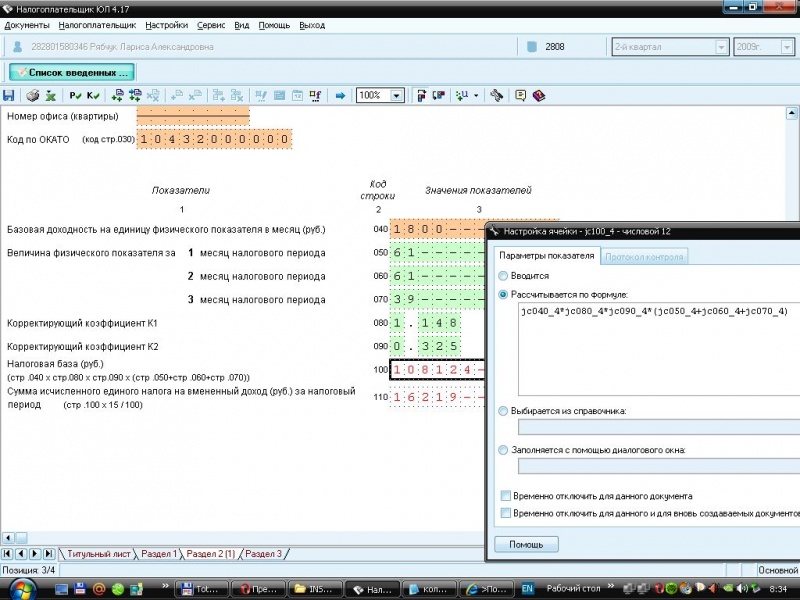800x600 pixels.
Task: Click the Save (floppy disk) toolbar icon
Action: click(x=9, y=95)
